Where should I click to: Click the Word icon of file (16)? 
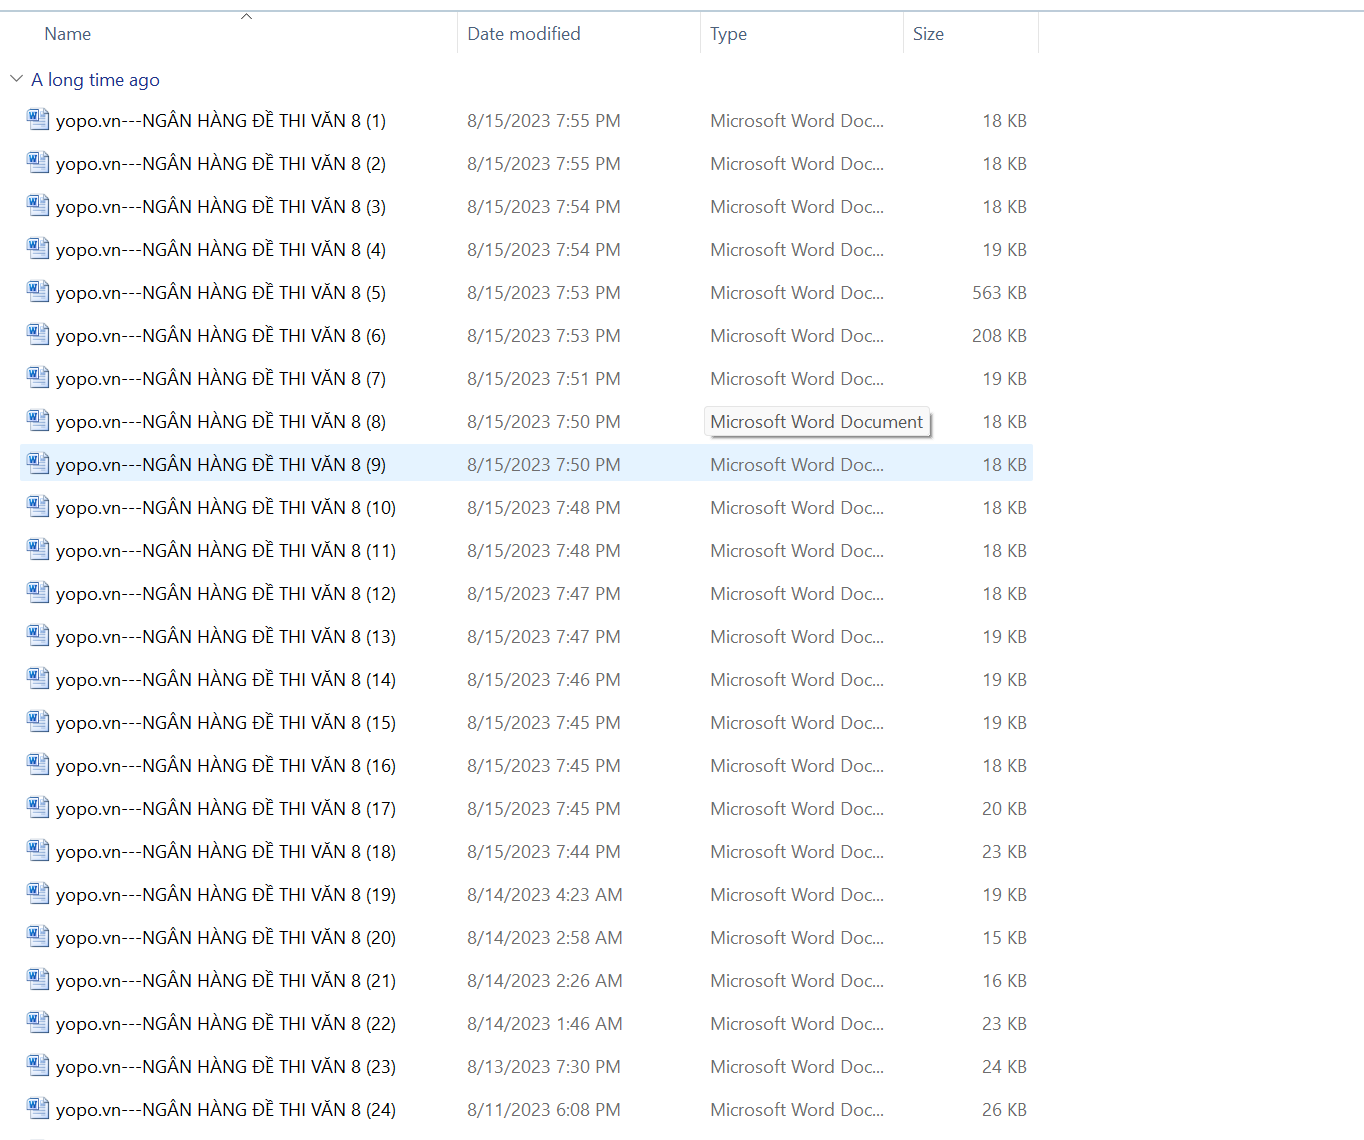click(38, 765)
